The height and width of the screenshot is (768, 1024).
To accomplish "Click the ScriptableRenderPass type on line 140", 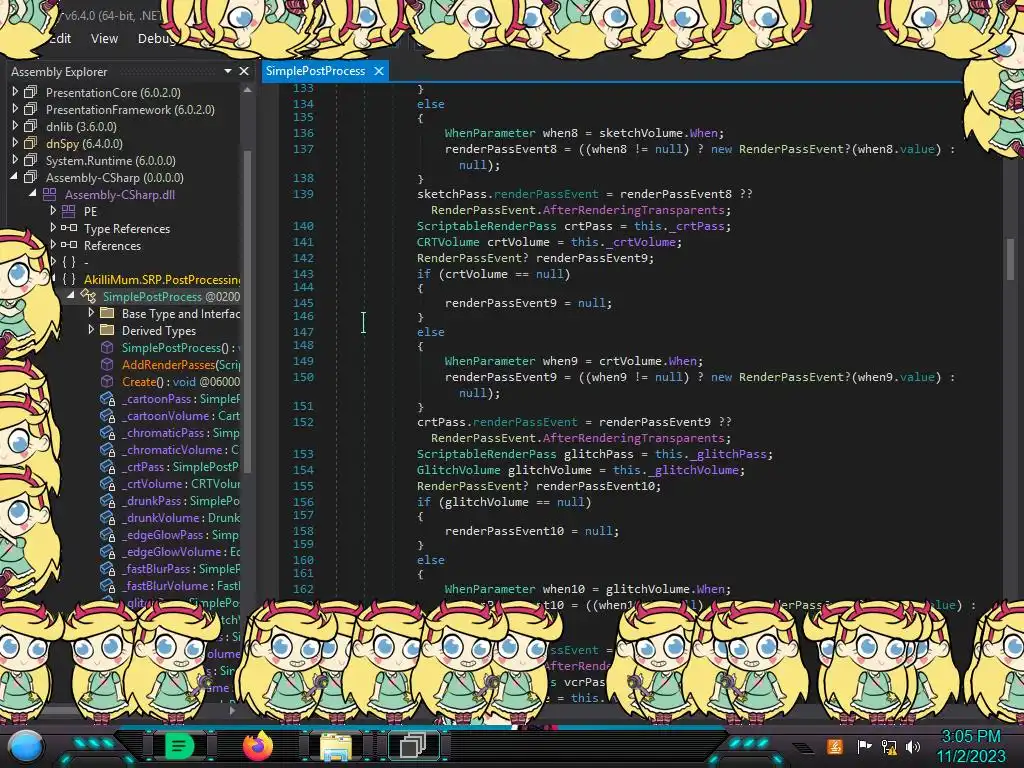I will (487, 226).
